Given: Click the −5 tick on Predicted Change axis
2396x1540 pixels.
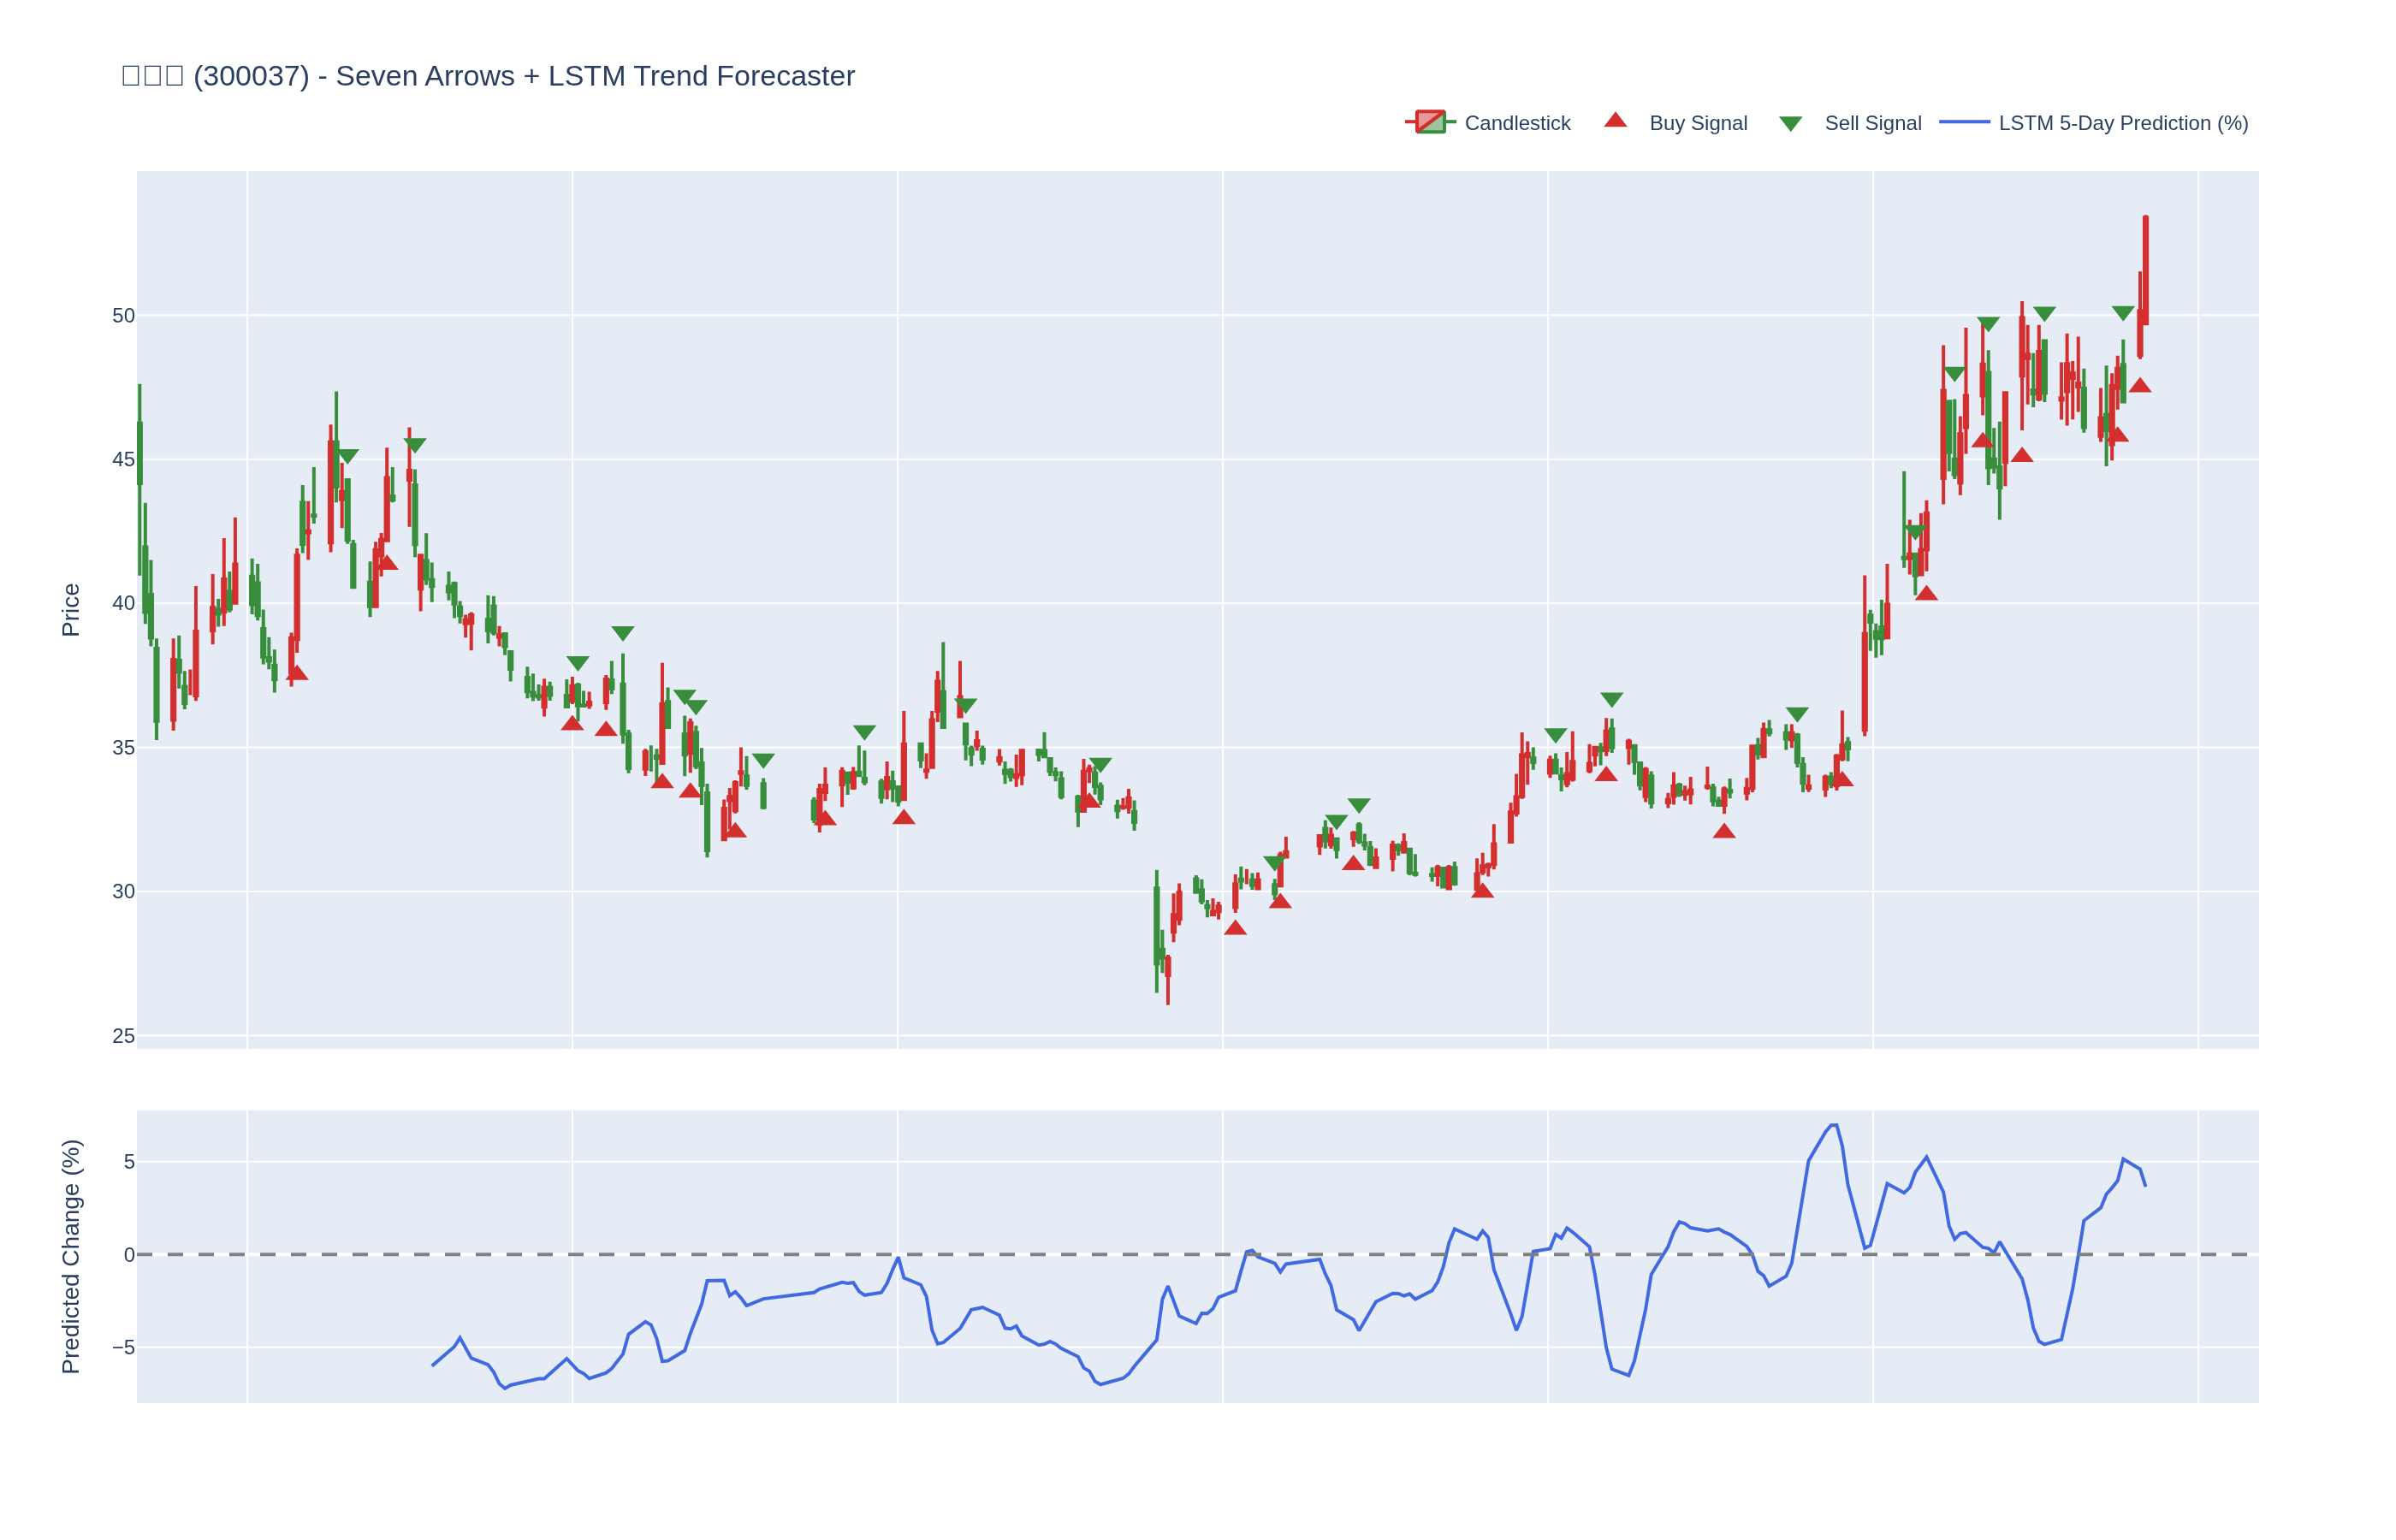Looking at the screenshot, I should tap(123, 1348).
